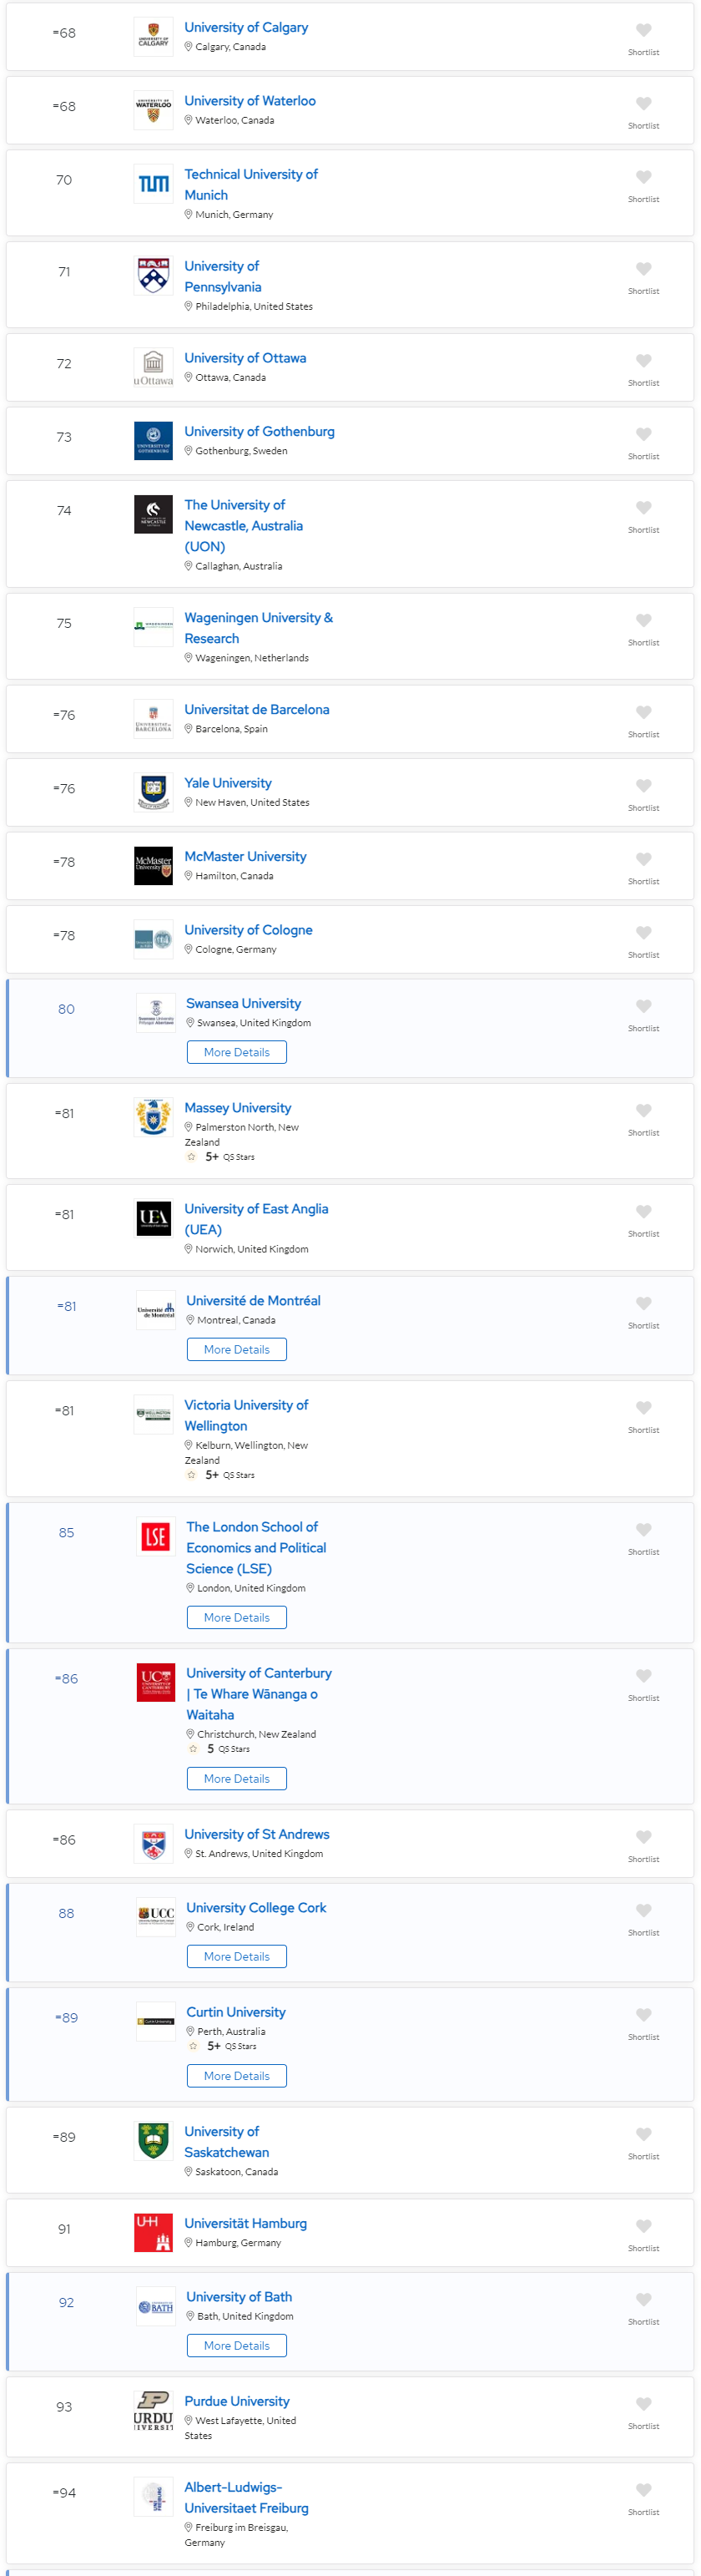Shortlist University of Calgary via heart icon

coord(643,31)
